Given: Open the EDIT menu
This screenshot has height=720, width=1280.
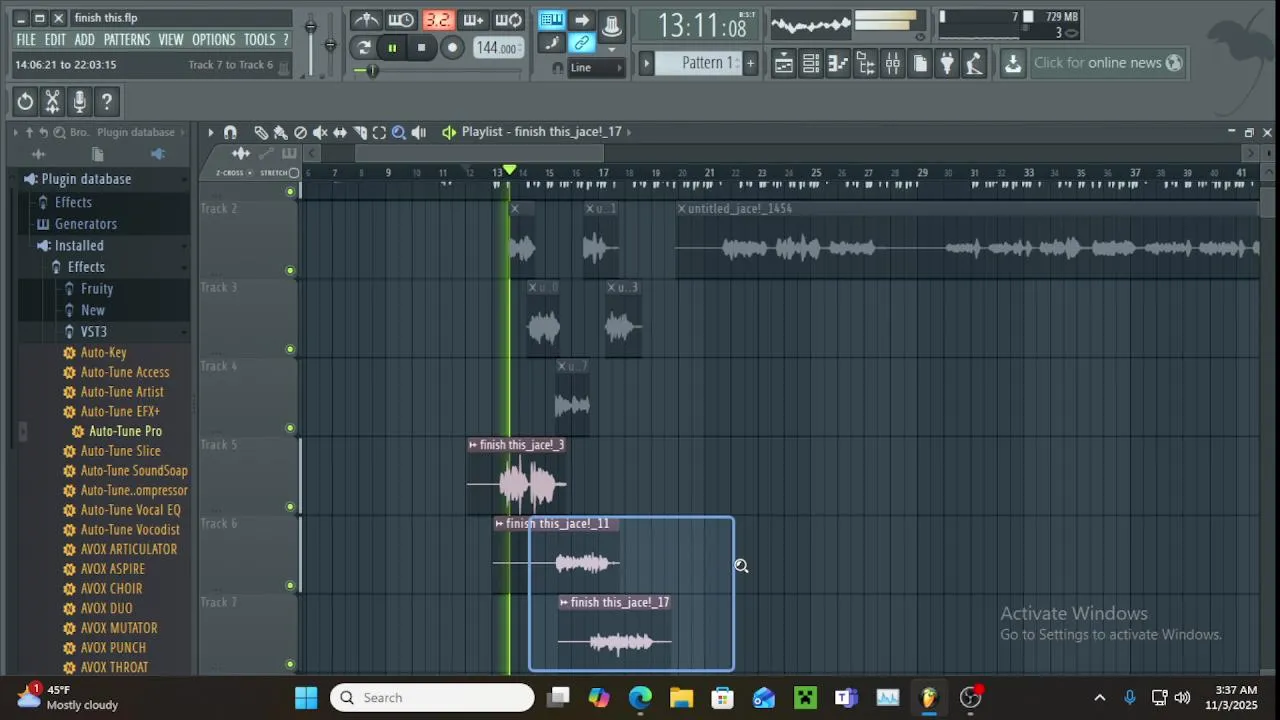Looking at the screenshot, I should (x=55, y=39).
